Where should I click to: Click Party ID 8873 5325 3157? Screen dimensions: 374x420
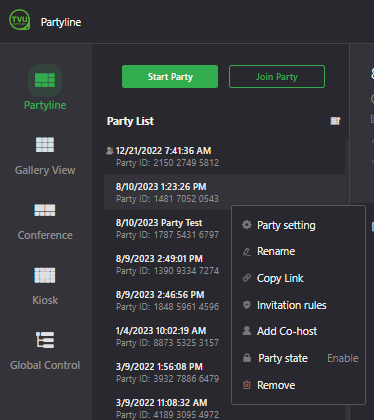tap(167, 343)
